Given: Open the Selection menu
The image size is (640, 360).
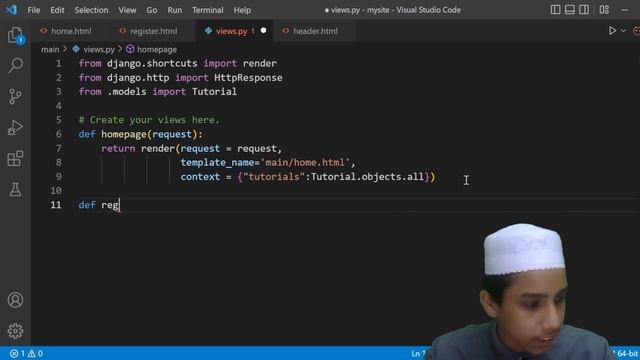Looking at the screenshot, I should click(91, 10).
